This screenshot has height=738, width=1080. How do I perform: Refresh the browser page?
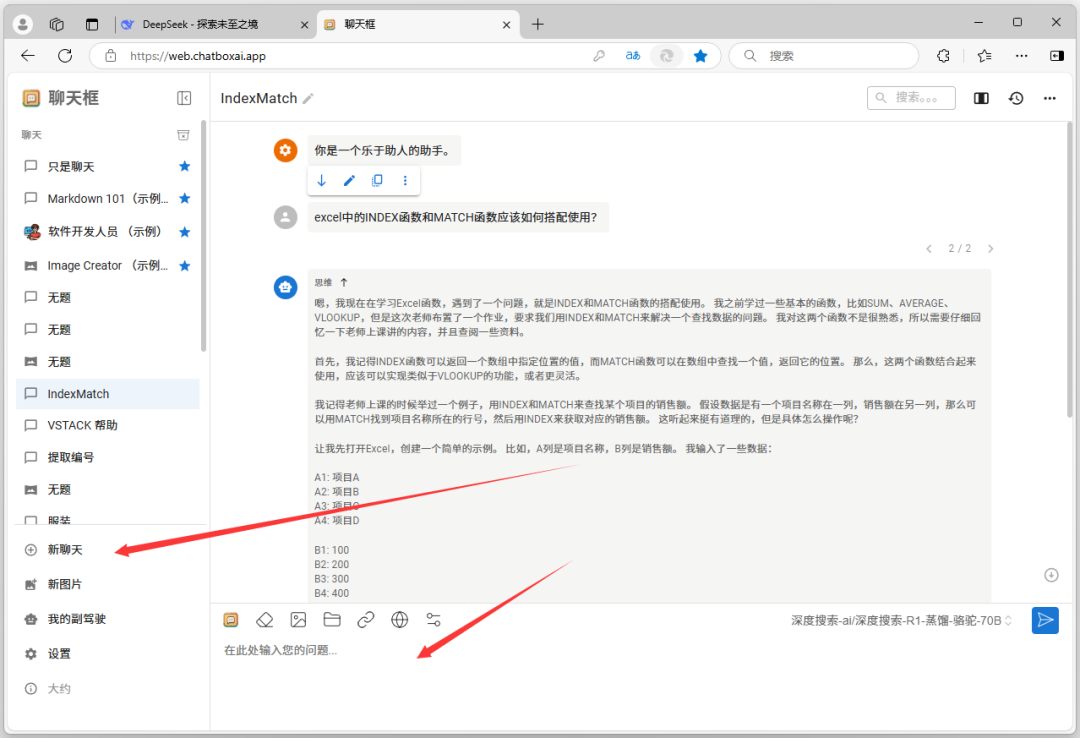coord(65,56)
